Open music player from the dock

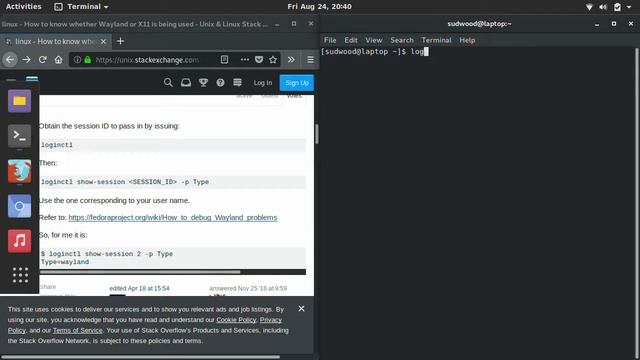[19, 241]
